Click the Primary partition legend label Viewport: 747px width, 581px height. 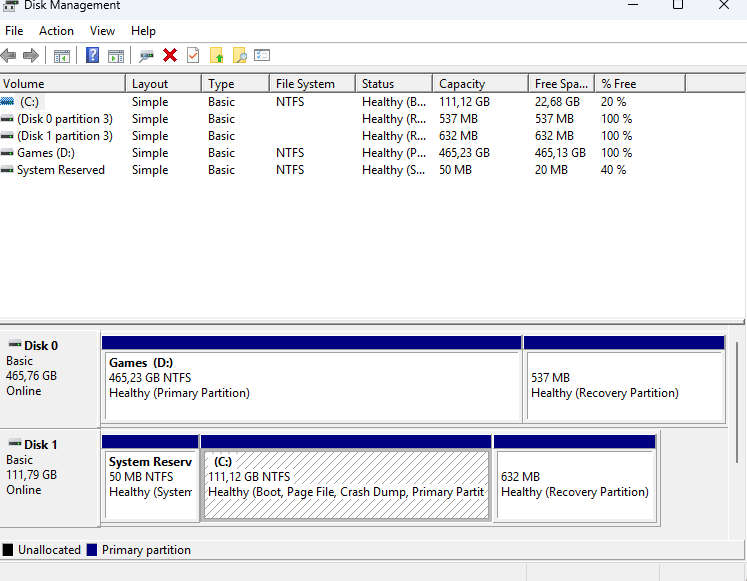pyautogui.click(x=146, y=550)
